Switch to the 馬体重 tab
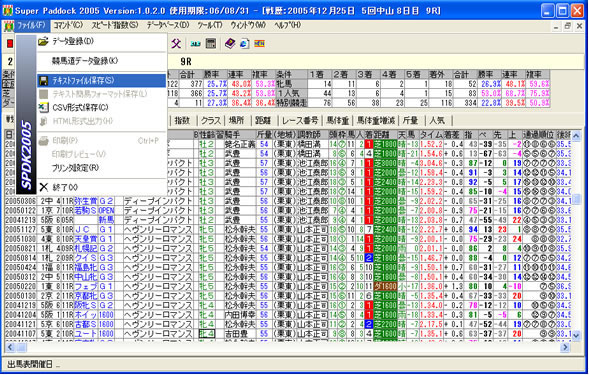The width and height of the screenshot is (589, 375). (338, 120)
